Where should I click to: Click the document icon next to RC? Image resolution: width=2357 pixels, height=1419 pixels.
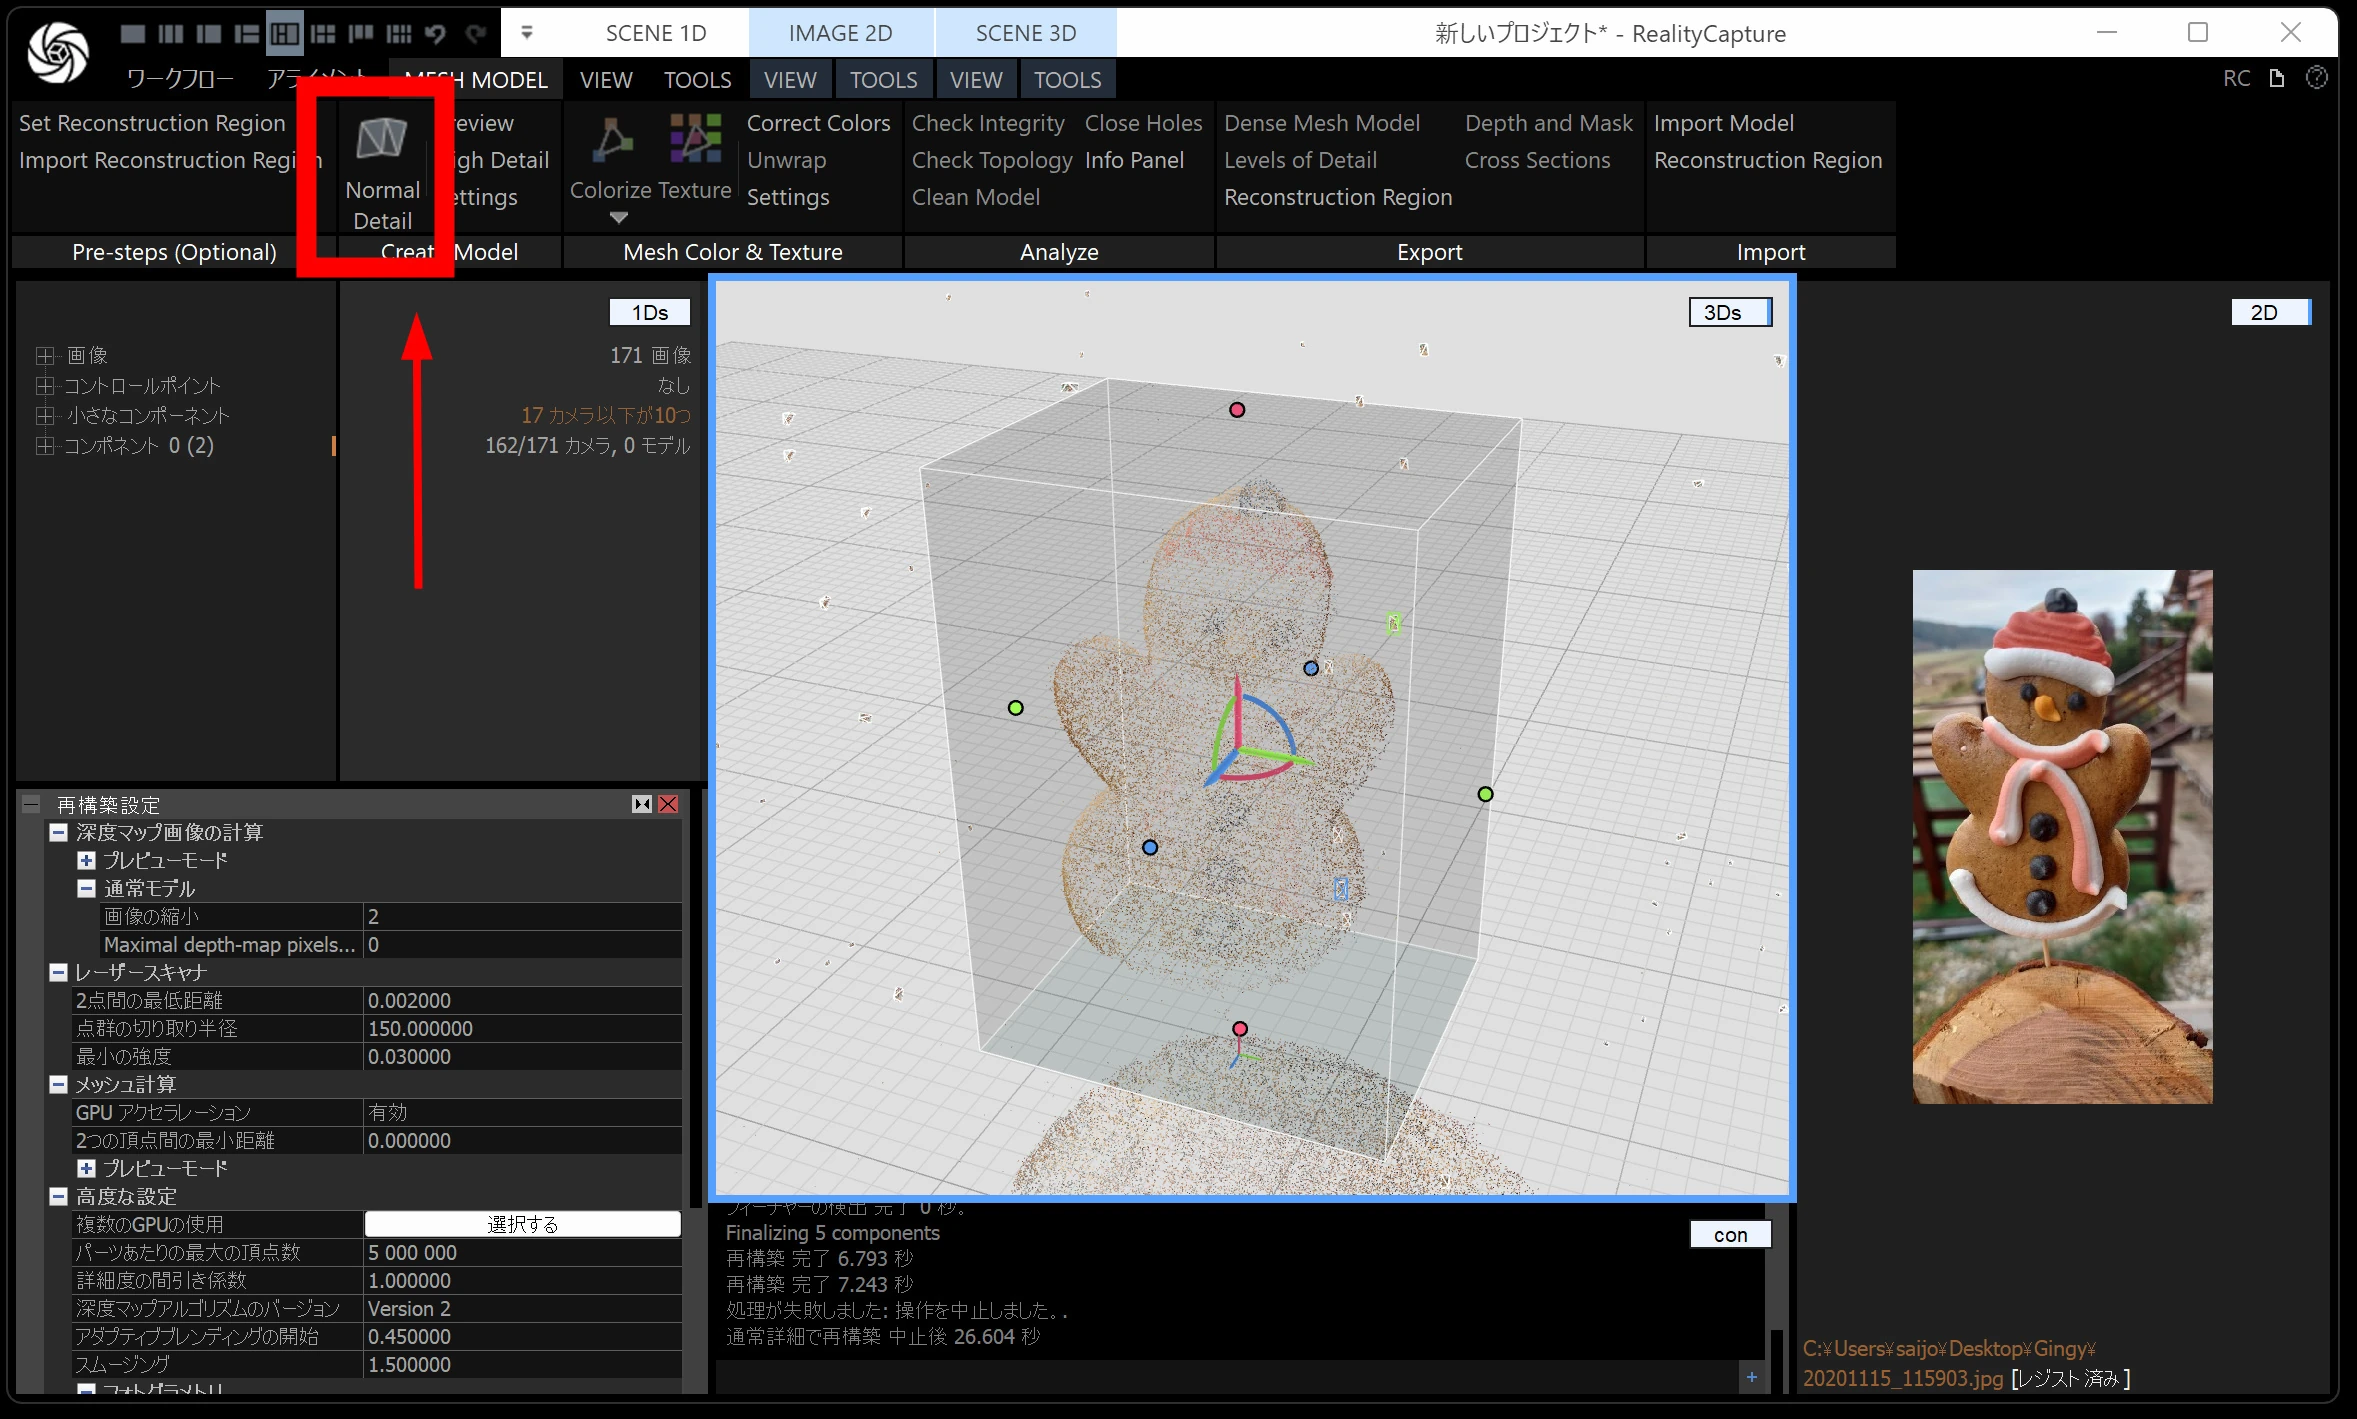[2277, 78]
